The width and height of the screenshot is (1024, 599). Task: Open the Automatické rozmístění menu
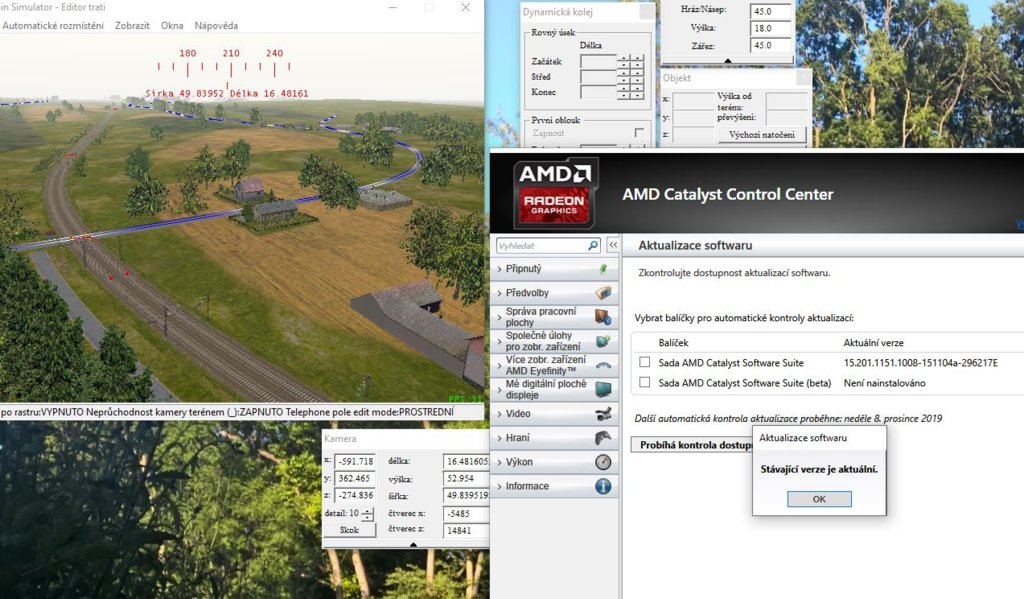(x=53, y=25)
